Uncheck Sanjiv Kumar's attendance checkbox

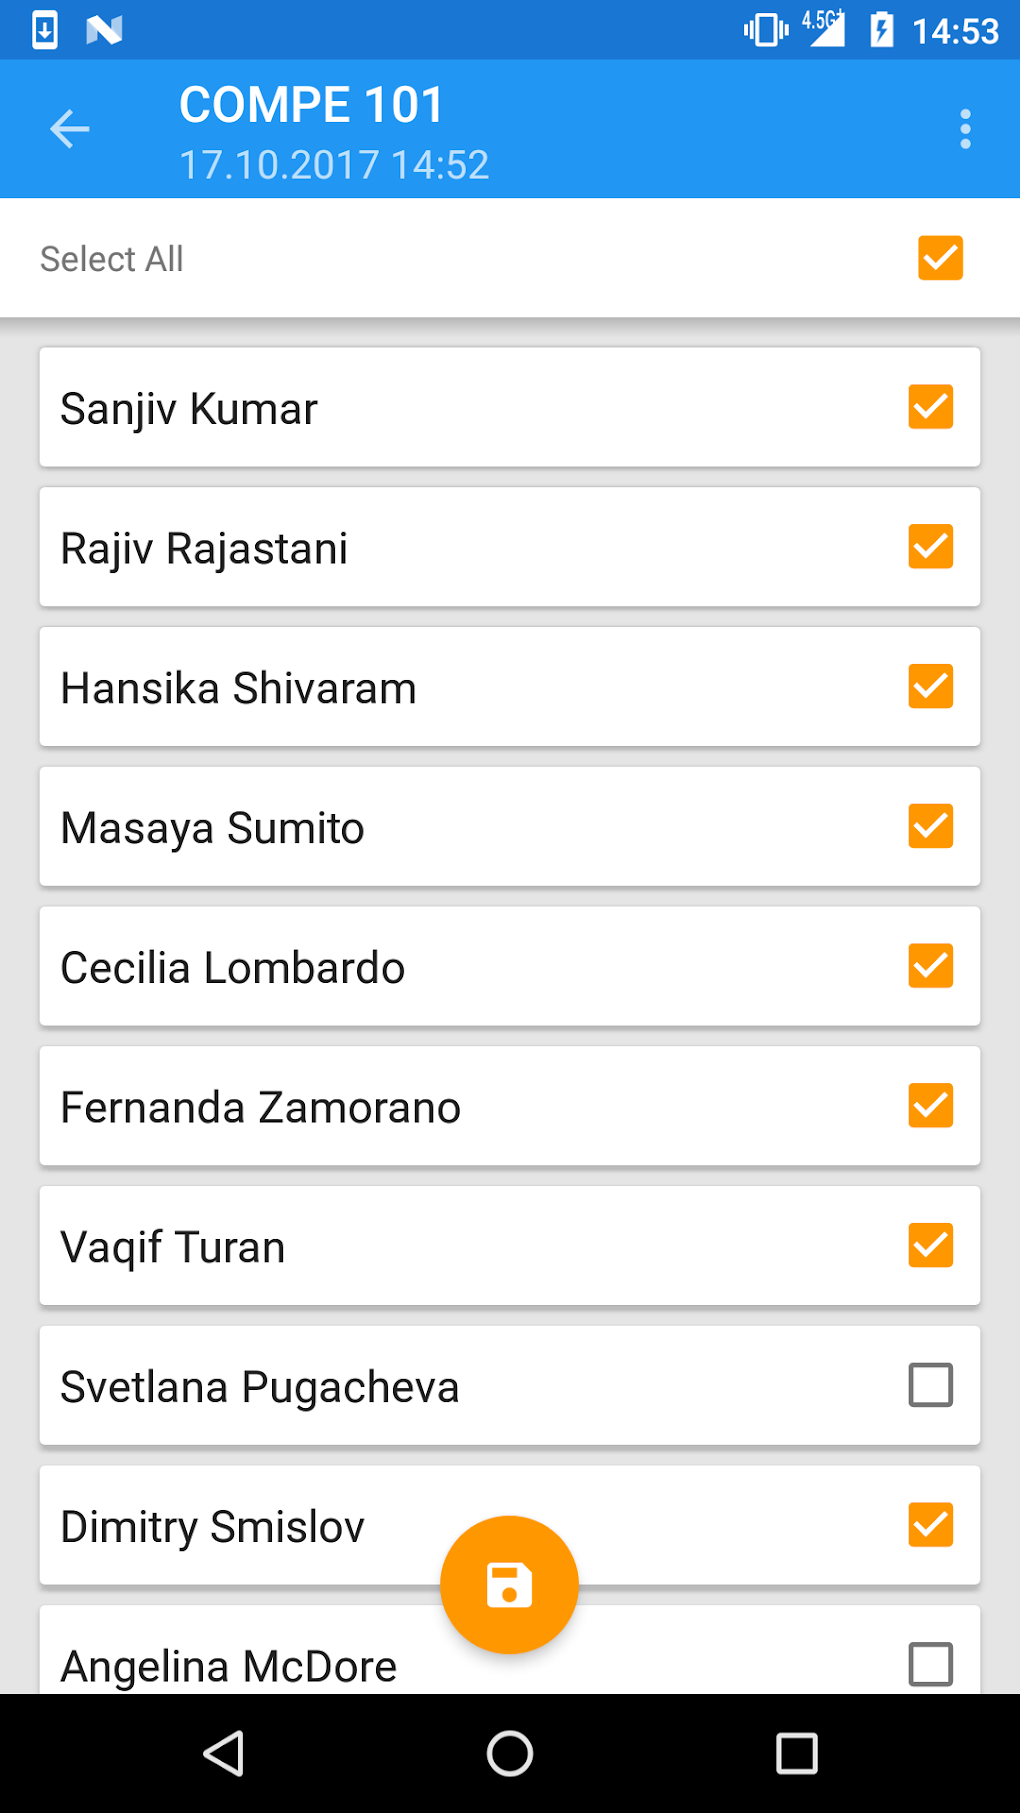(x=930, y=407)
